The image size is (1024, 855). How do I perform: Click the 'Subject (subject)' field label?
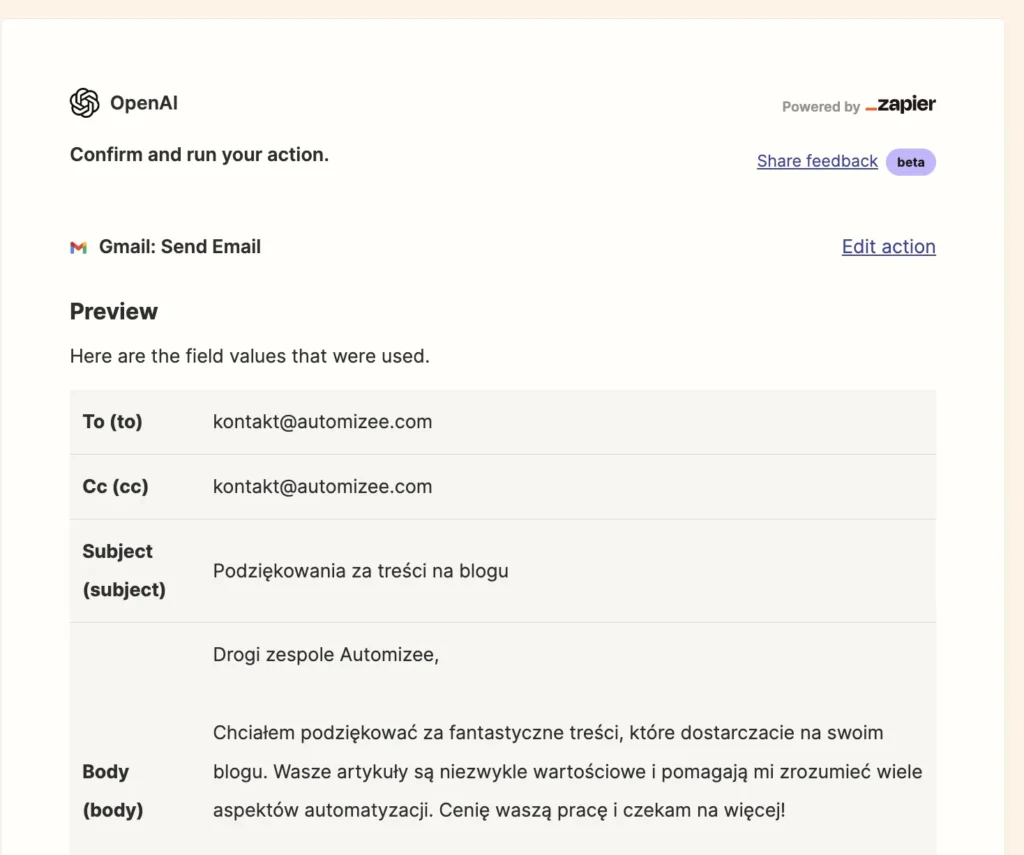123,571
